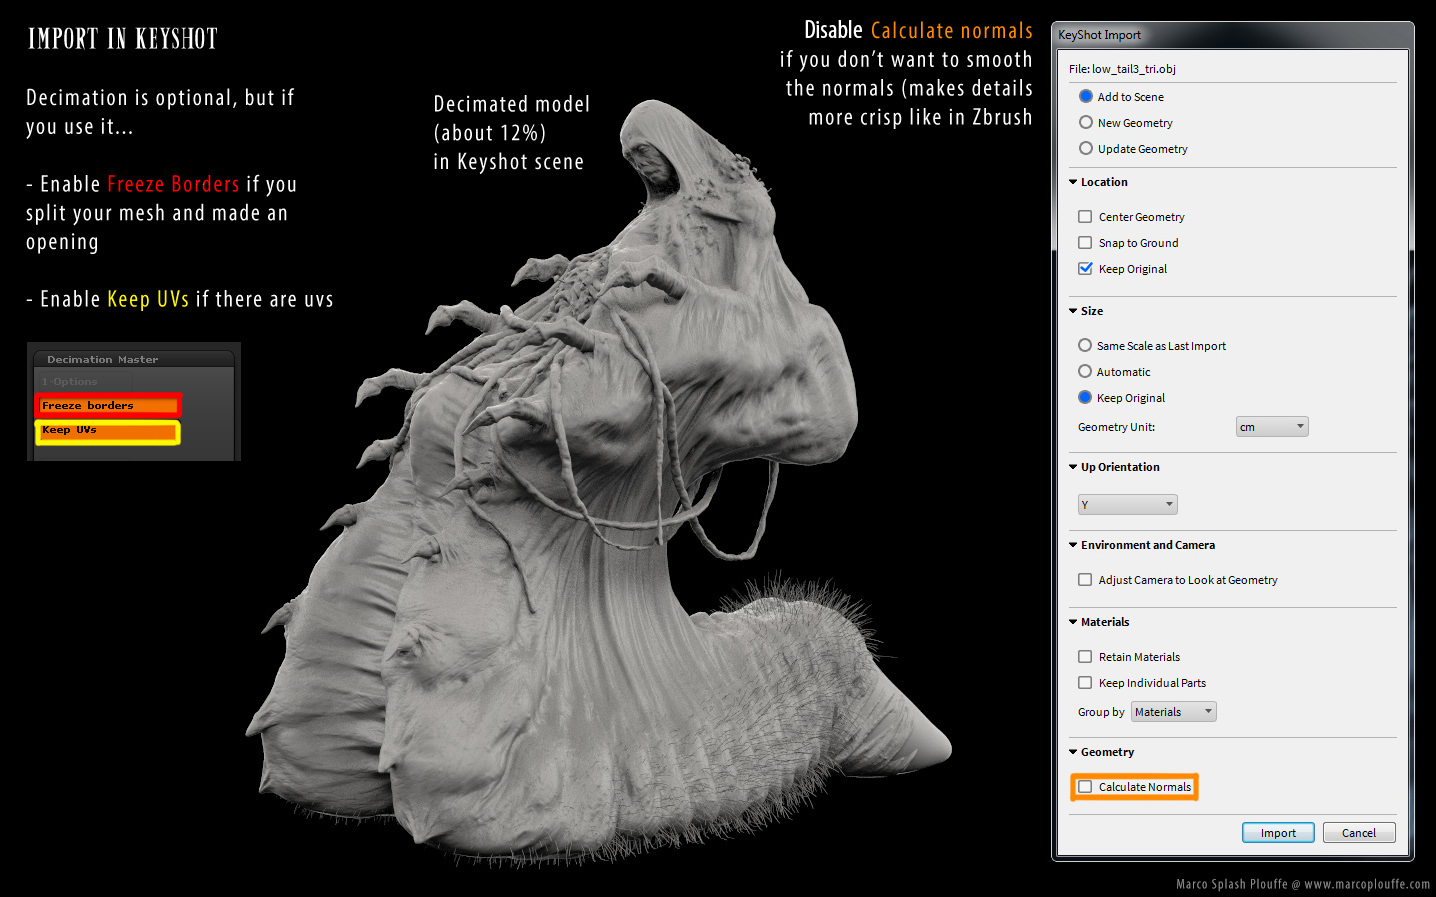Image resolution: width=1436 pixels, height=897 pixels.
Task: Click the Import button
Action: 1278,833
